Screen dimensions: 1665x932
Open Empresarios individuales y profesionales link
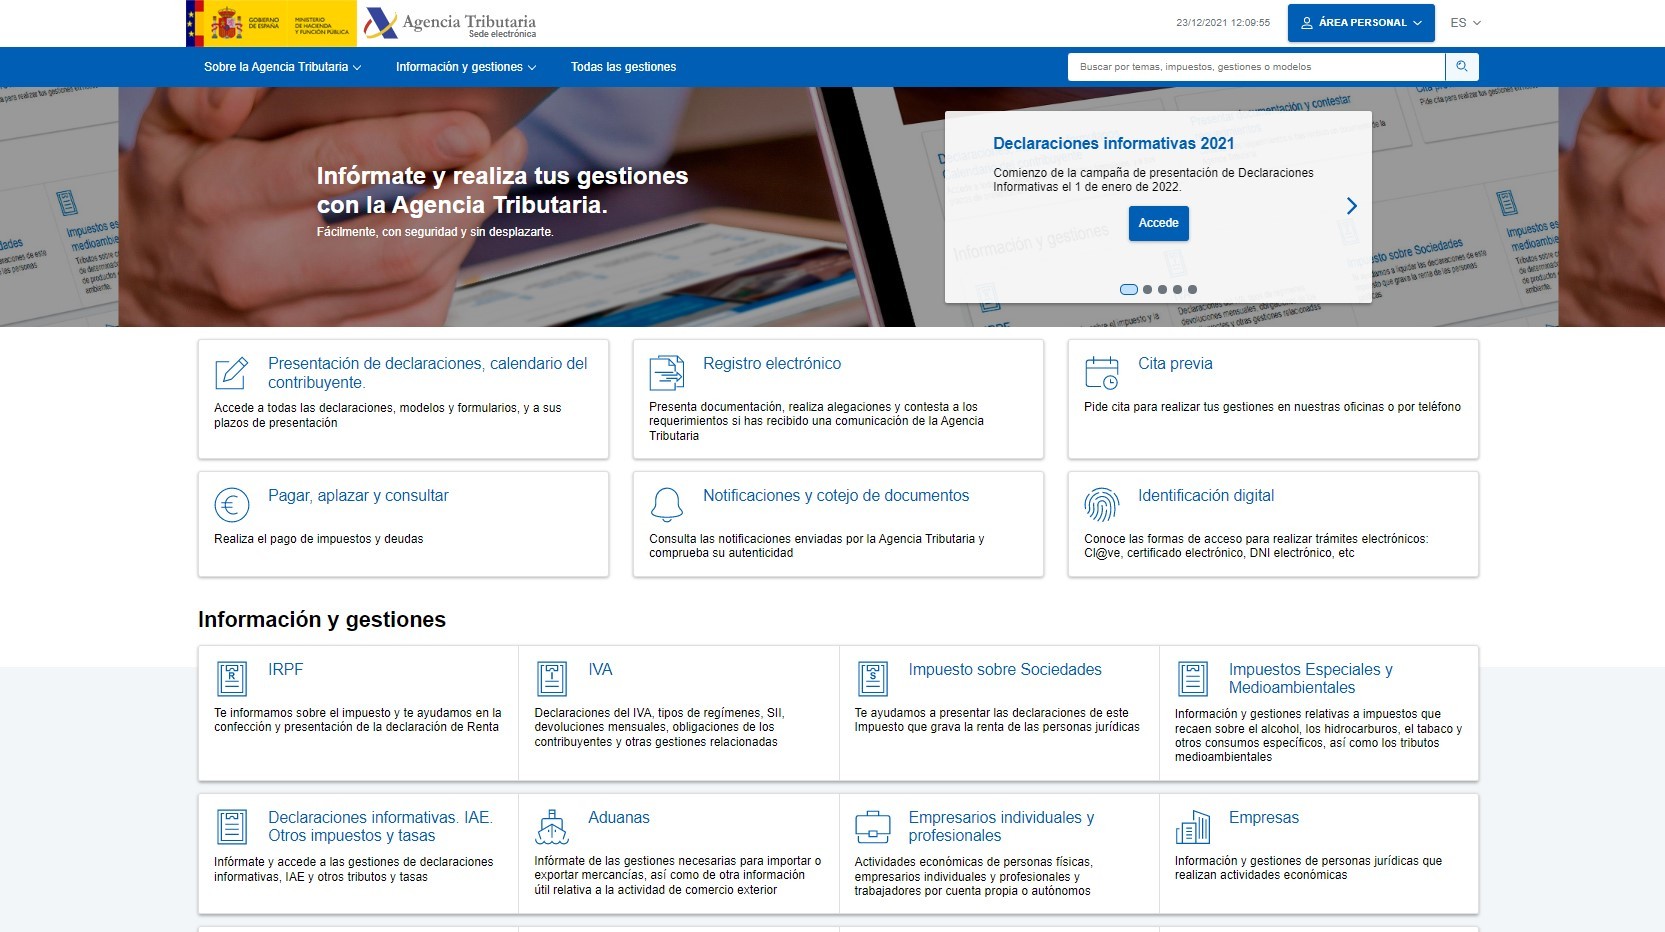click(1001, 827)
